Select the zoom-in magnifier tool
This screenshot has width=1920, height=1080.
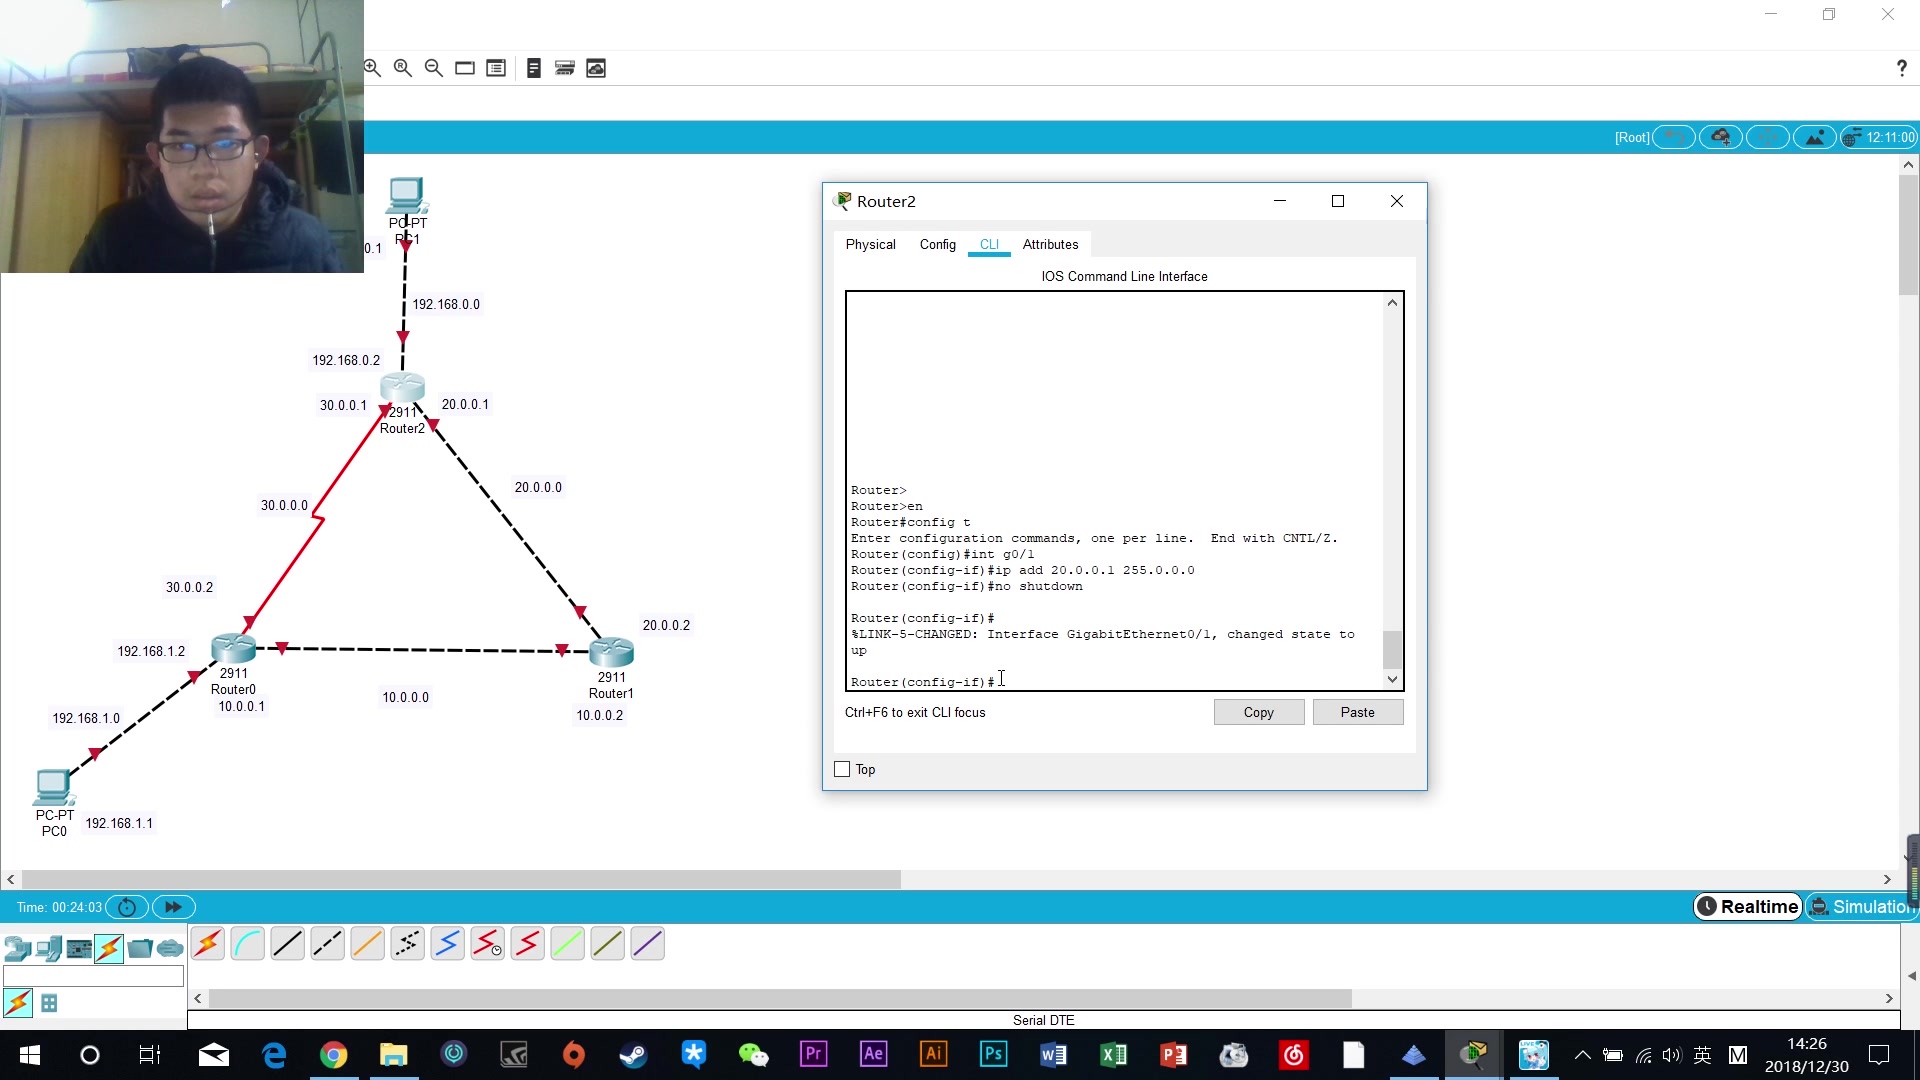373,67
